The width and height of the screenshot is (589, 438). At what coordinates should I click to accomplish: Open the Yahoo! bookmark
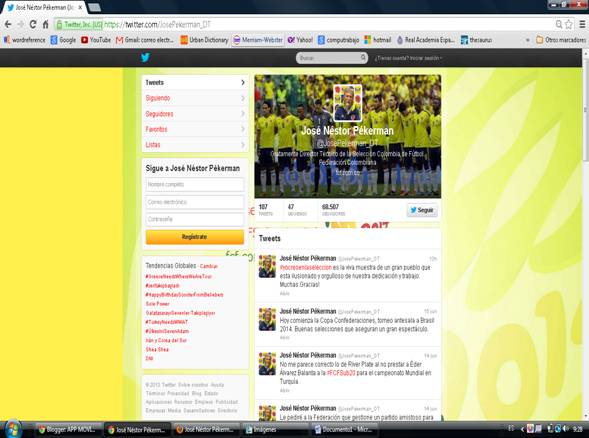[300, 40]
